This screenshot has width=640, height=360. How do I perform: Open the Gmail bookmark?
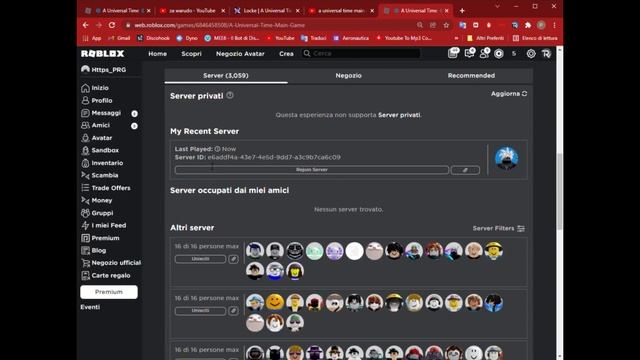click(x=119, y=38)
